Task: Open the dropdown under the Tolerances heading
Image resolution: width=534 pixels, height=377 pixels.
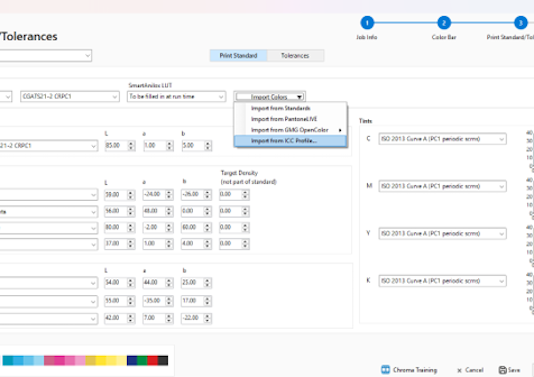Action: tap(45, 56)
